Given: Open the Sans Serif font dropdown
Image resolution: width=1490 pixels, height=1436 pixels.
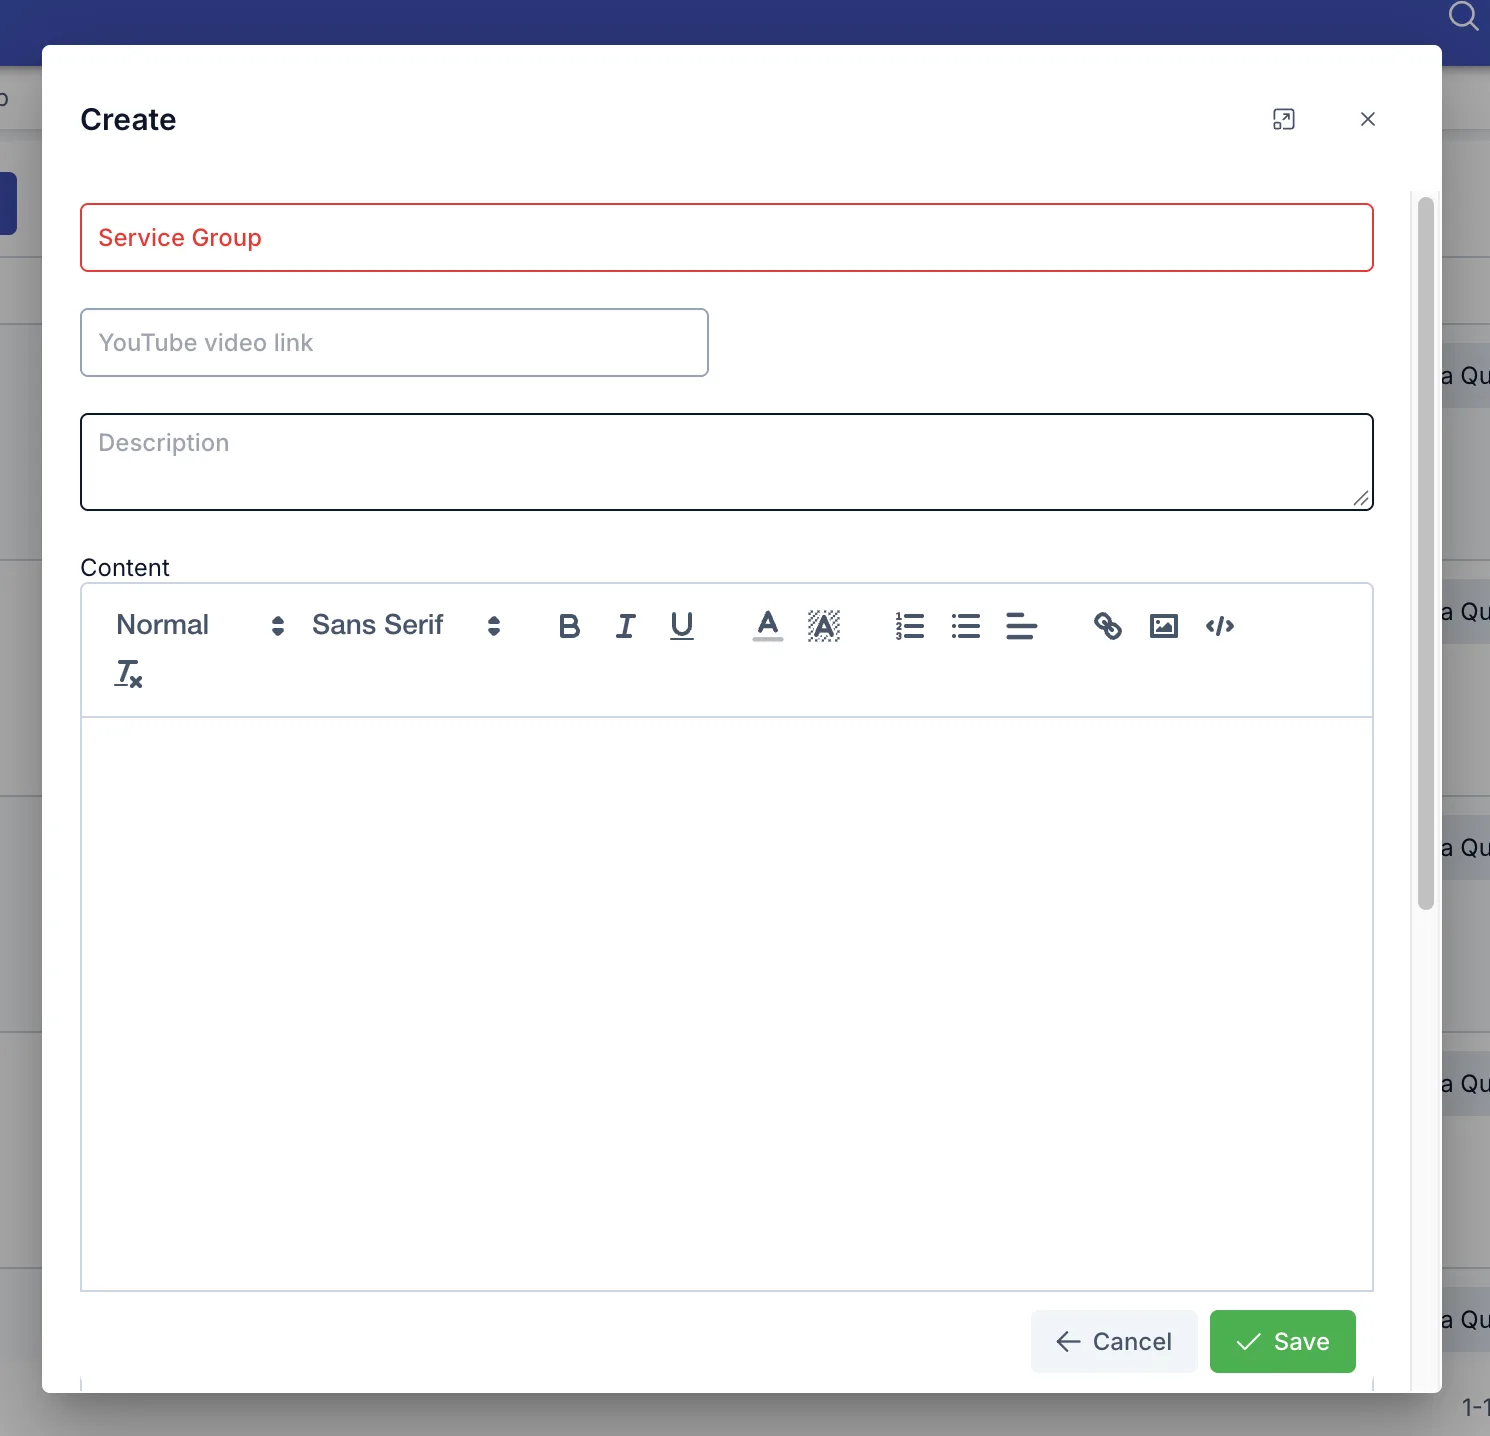Looking at the screenshot, I should click(x=405, y=625).
